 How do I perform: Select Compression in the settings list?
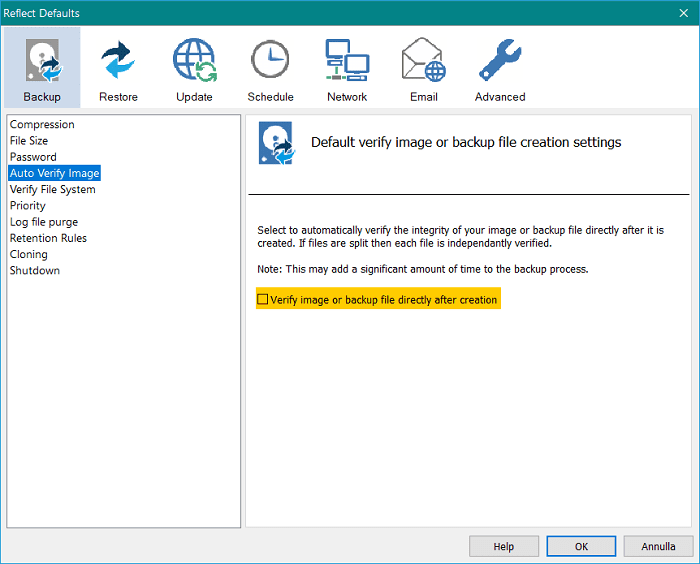pos(42,125)
